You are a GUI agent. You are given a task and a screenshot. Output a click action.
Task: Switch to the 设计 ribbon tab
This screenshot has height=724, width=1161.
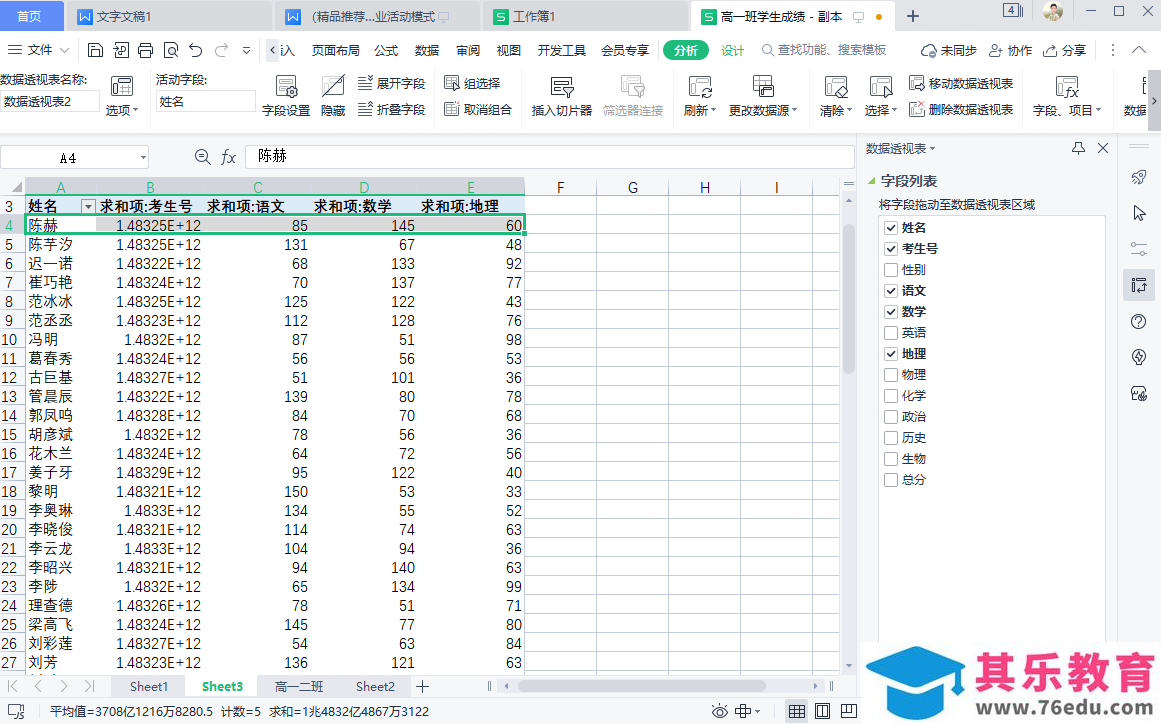[x=732, y=50]
